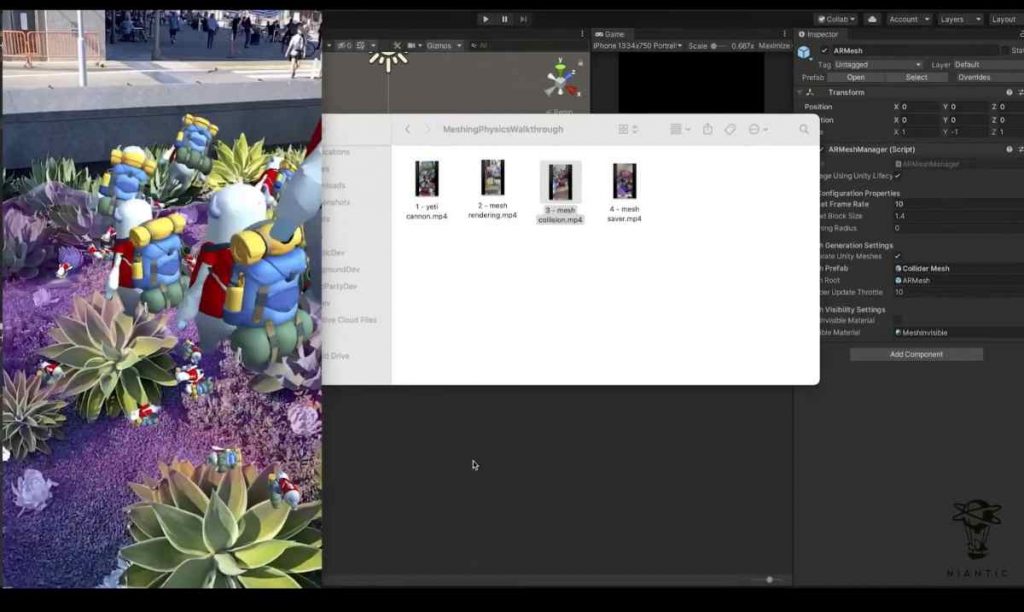Open the Layers dropdown in toolbar
The width and height of the screenshot is (1024, 612).
point(959,19)
